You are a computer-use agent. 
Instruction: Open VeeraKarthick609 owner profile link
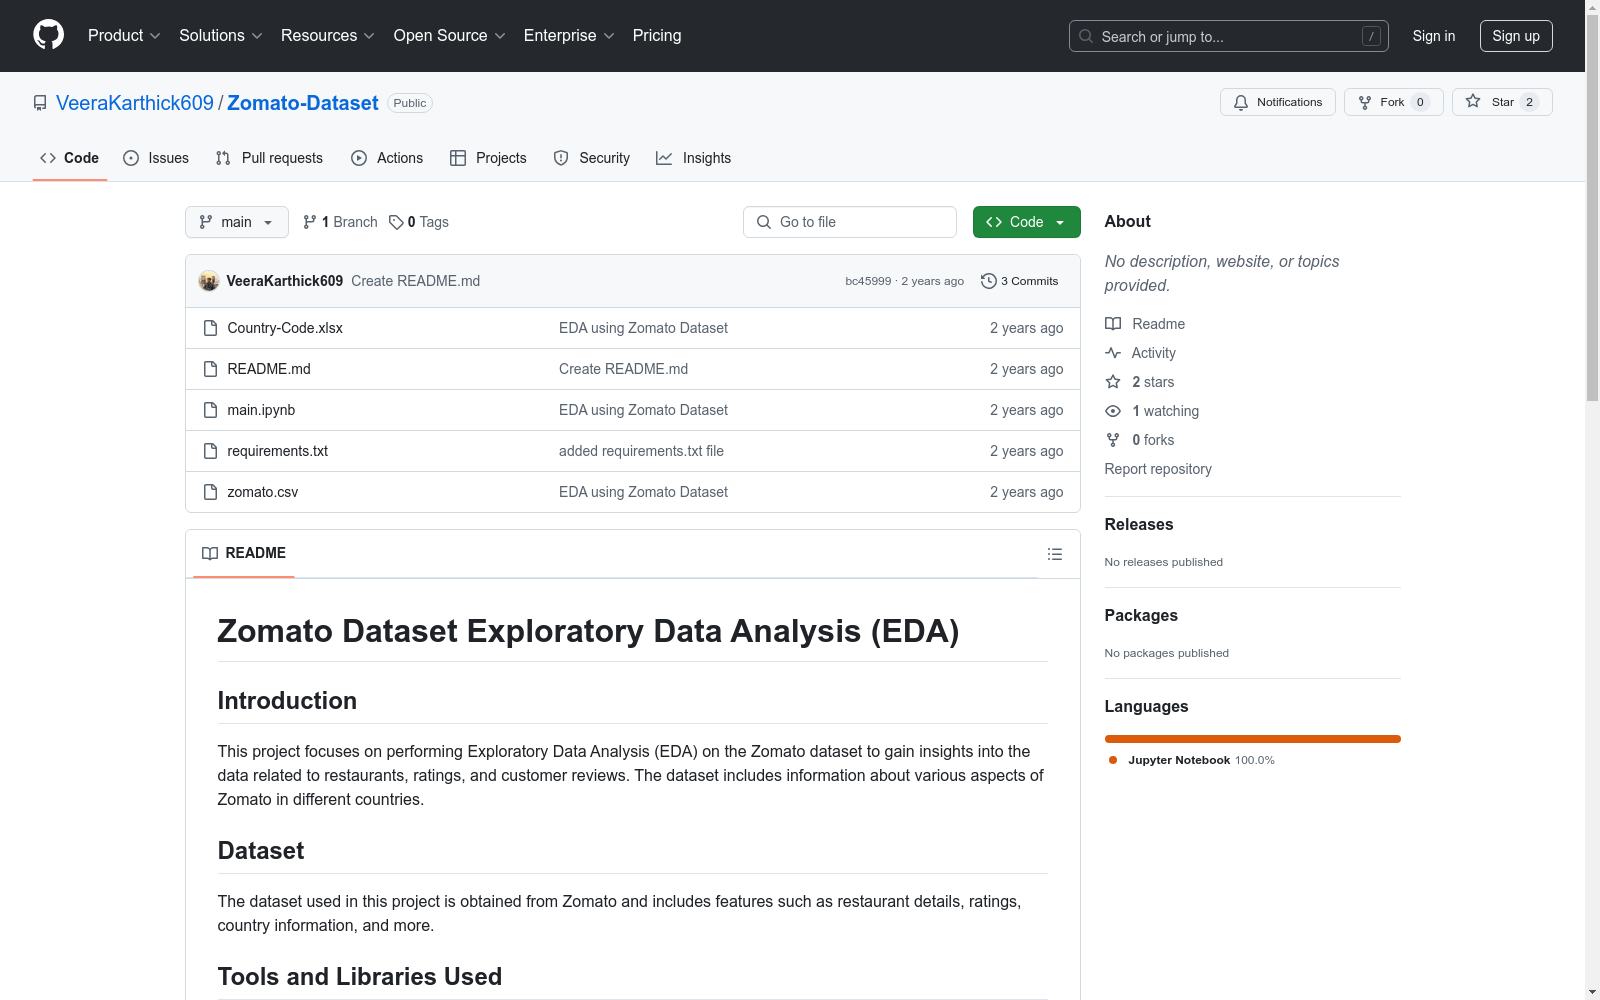pos(135,103)
